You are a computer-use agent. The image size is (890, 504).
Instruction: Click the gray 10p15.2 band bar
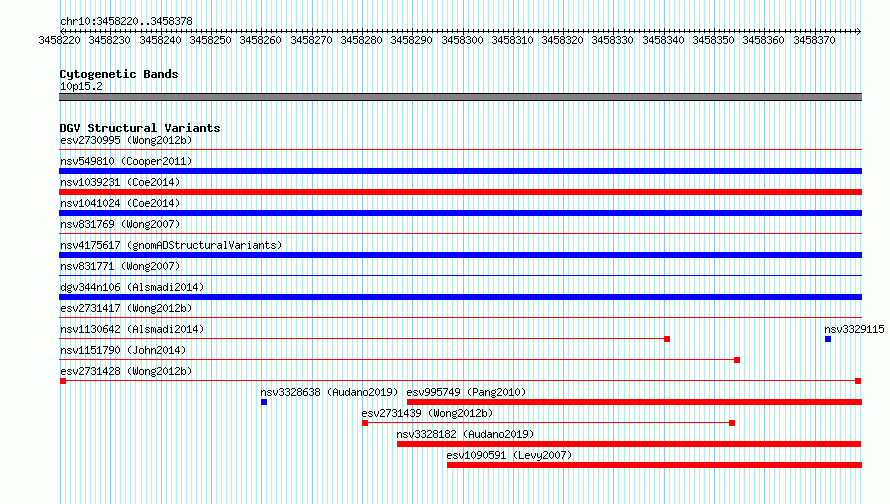coord(460,97)
